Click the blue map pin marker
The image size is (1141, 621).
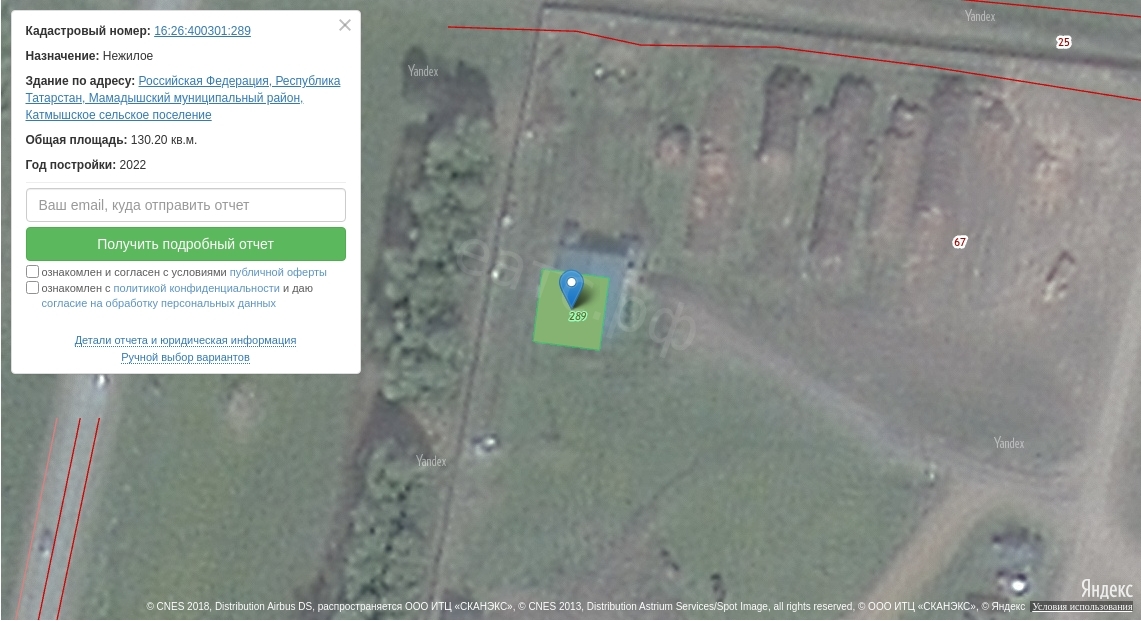point(571,288)
